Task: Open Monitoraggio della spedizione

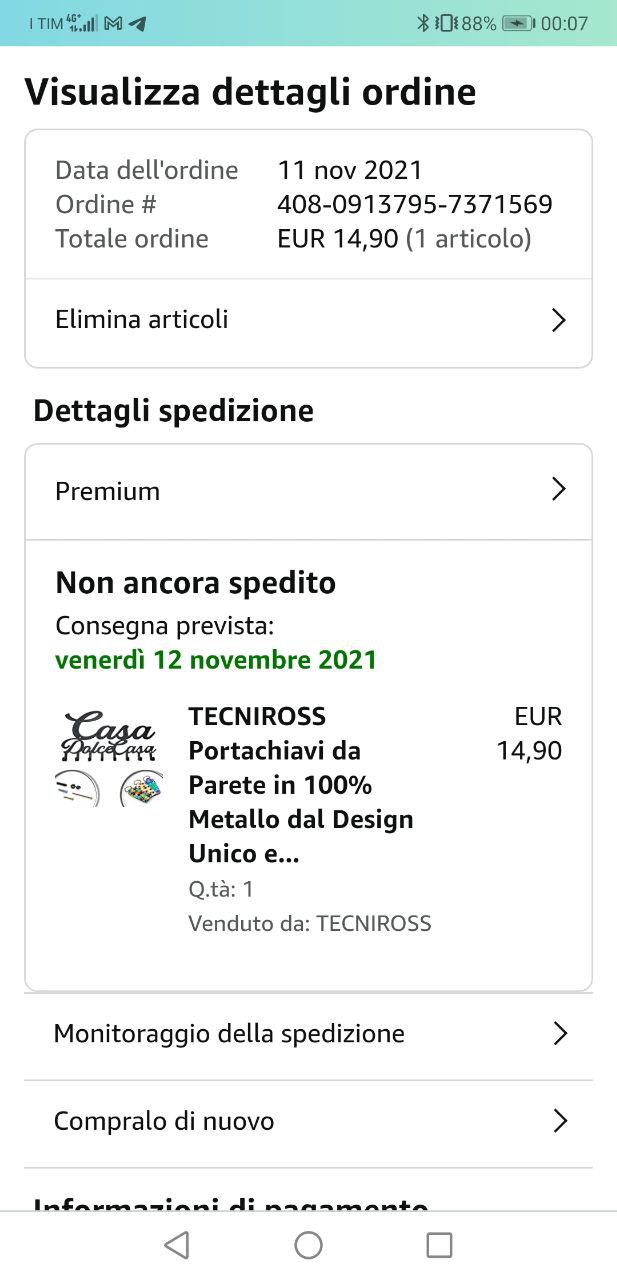Action: [x=308, y=1036]
